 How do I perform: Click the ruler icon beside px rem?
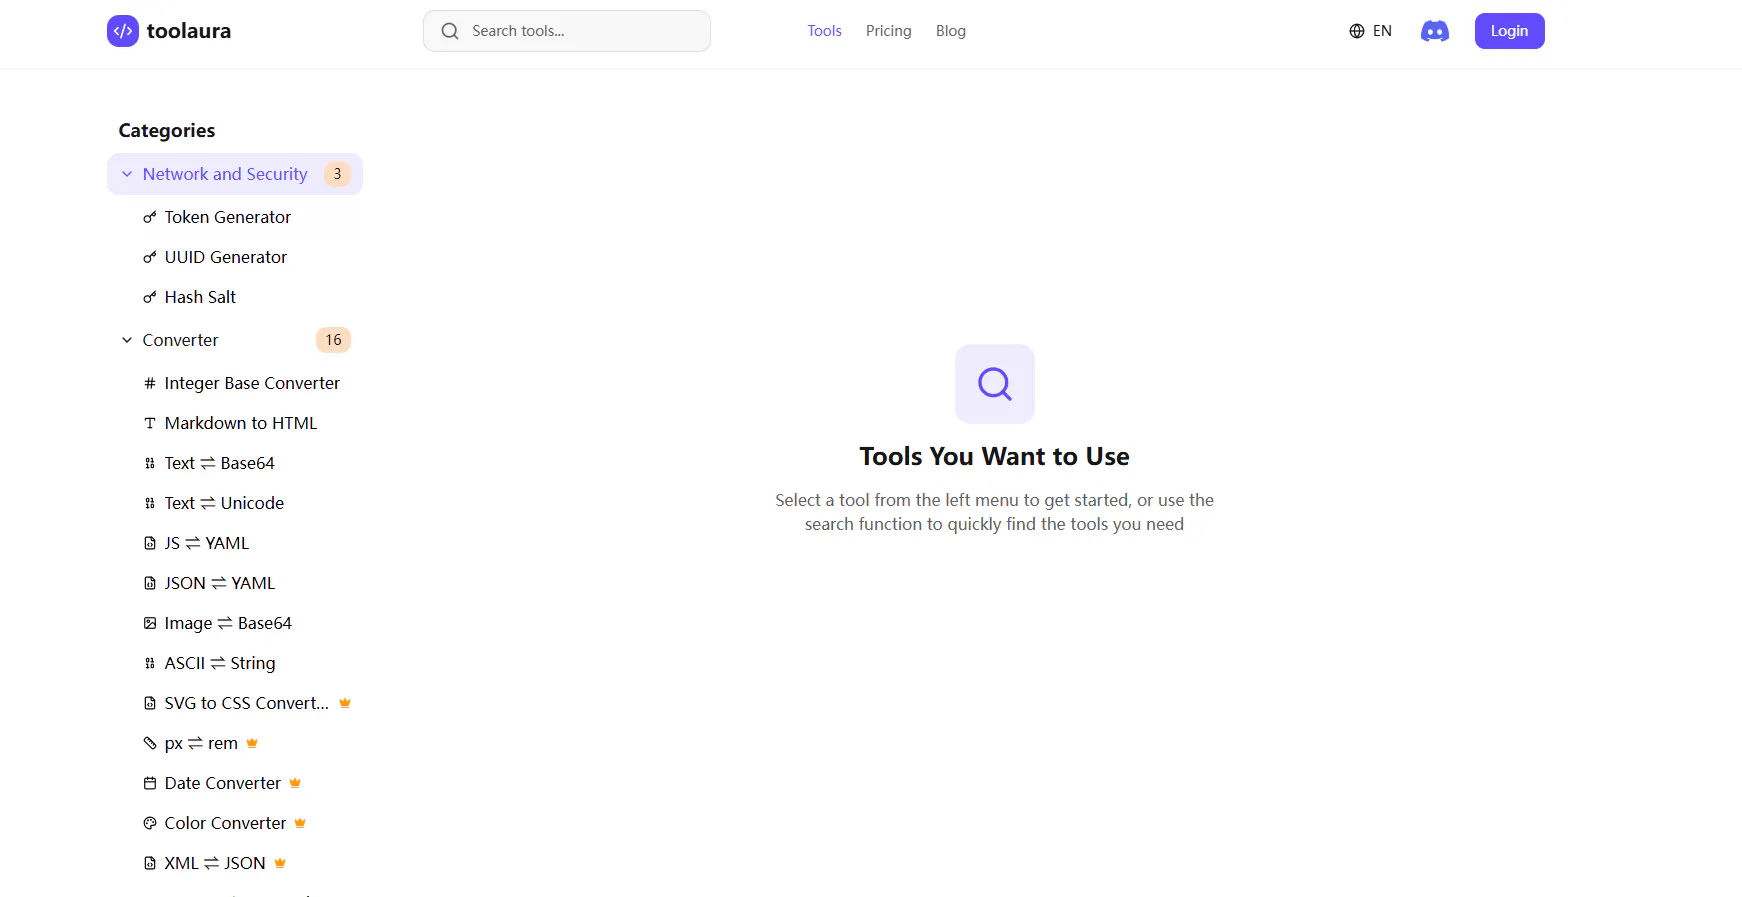click(x=150, y=743)
